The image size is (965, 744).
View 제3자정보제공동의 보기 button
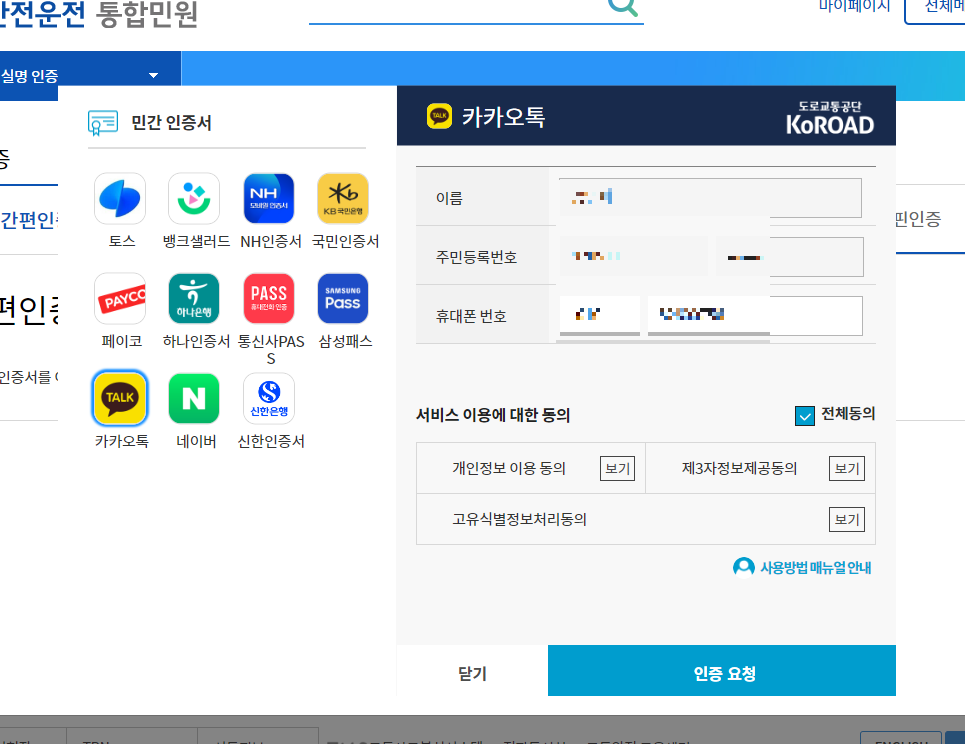tap(847, 468)
